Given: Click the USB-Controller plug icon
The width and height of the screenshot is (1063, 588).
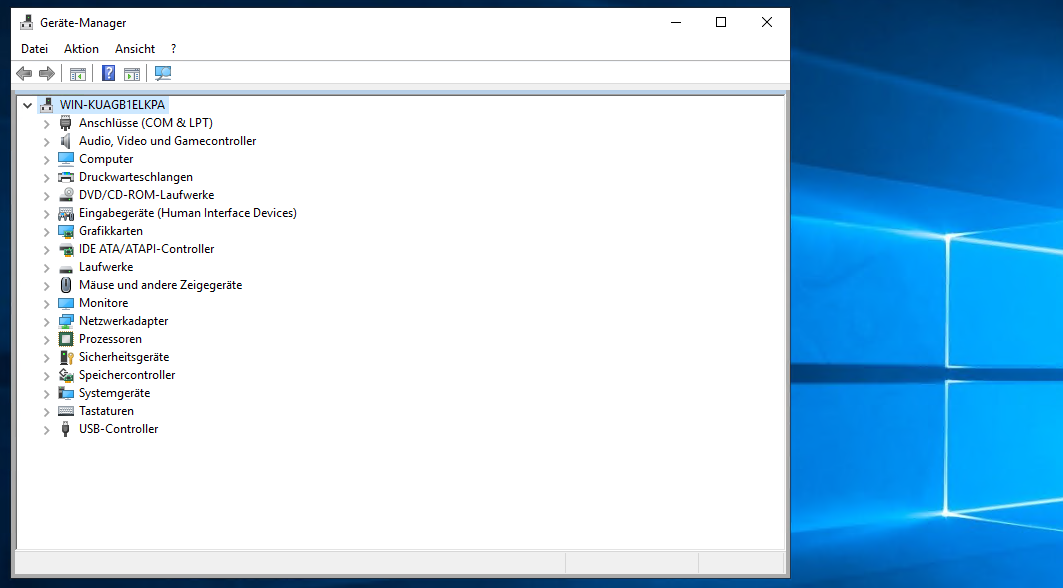Looking at the screenshot, I should (66, 429).
